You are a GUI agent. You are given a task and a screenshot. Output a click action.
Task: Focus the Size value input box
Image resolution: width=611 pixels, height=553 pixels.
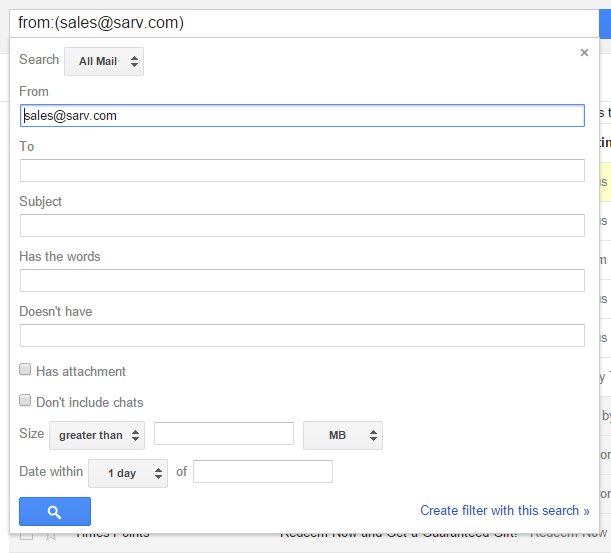(x=223, y=434)
